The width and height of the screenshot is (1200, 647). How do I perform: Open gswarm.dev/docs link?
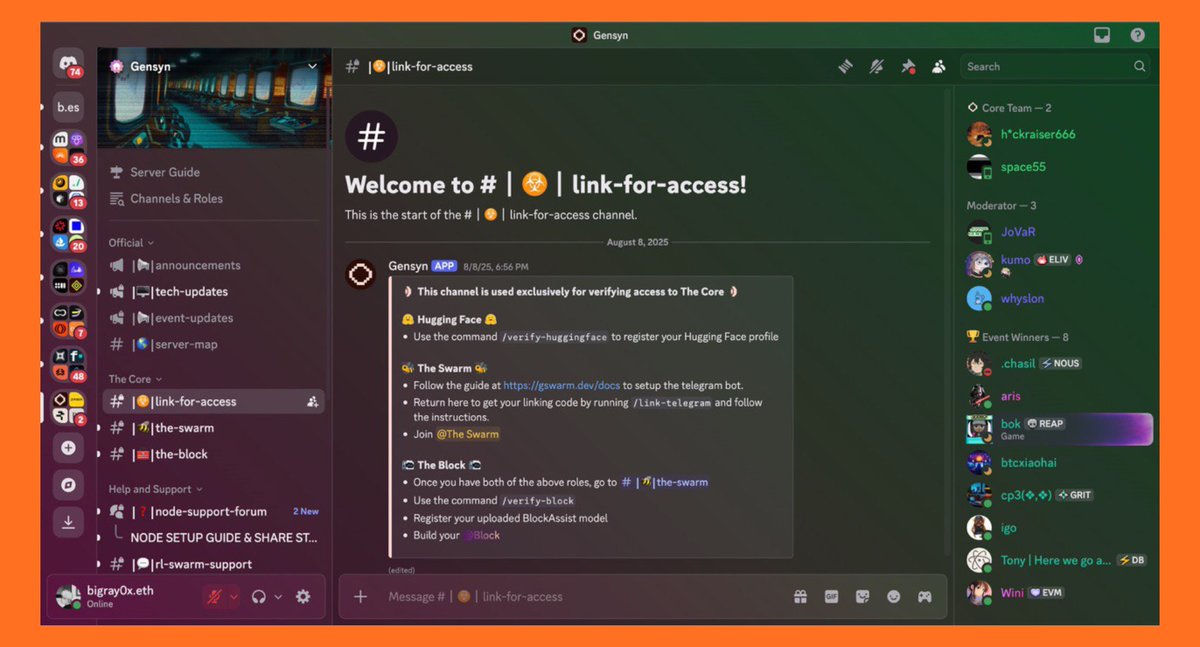pos(561,385)
